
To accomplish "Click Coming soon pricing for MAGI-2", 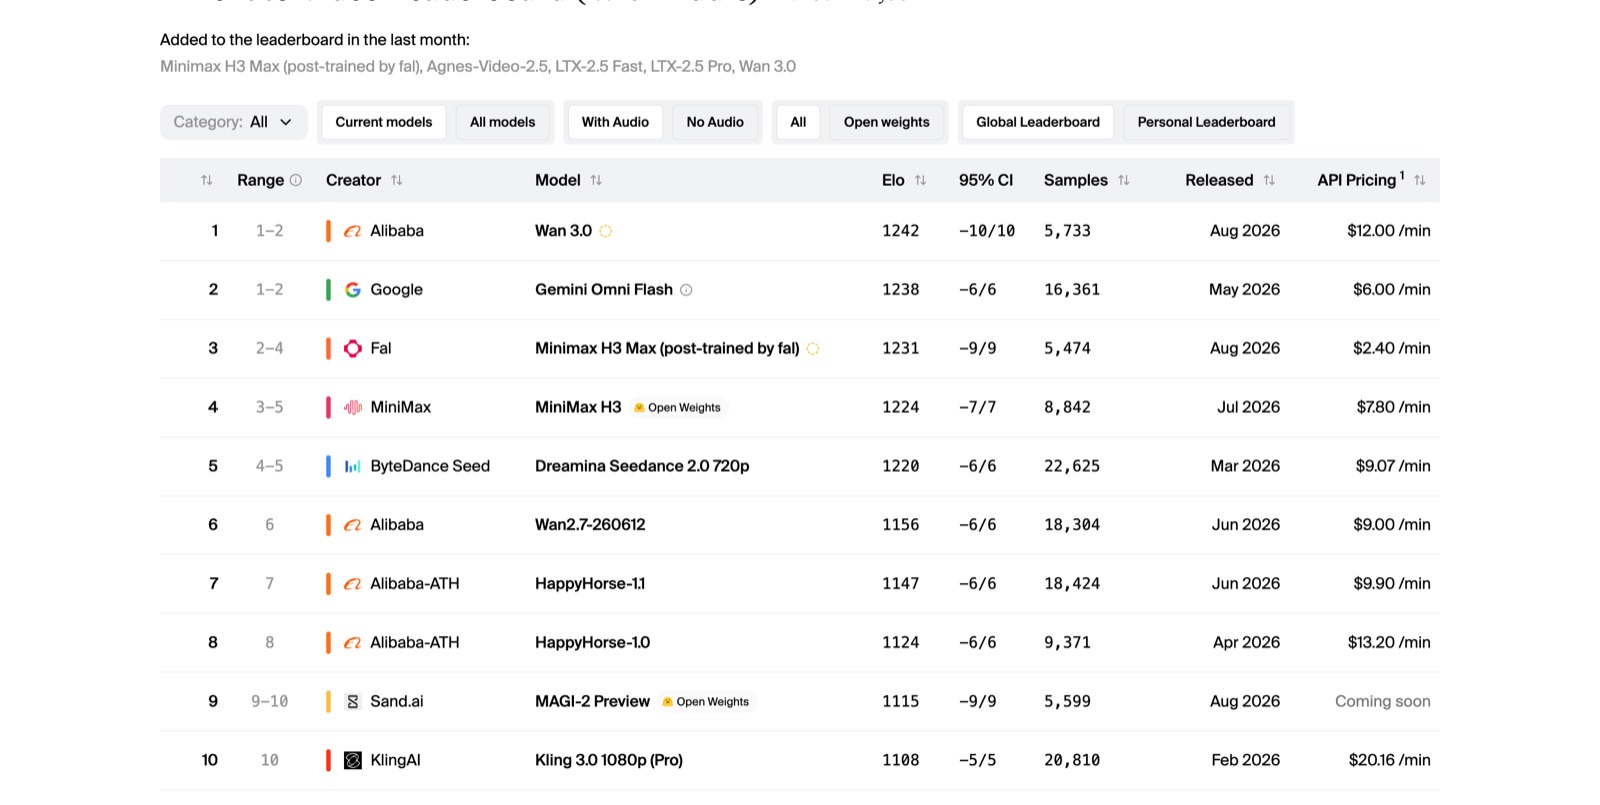I will point(1382,702).
